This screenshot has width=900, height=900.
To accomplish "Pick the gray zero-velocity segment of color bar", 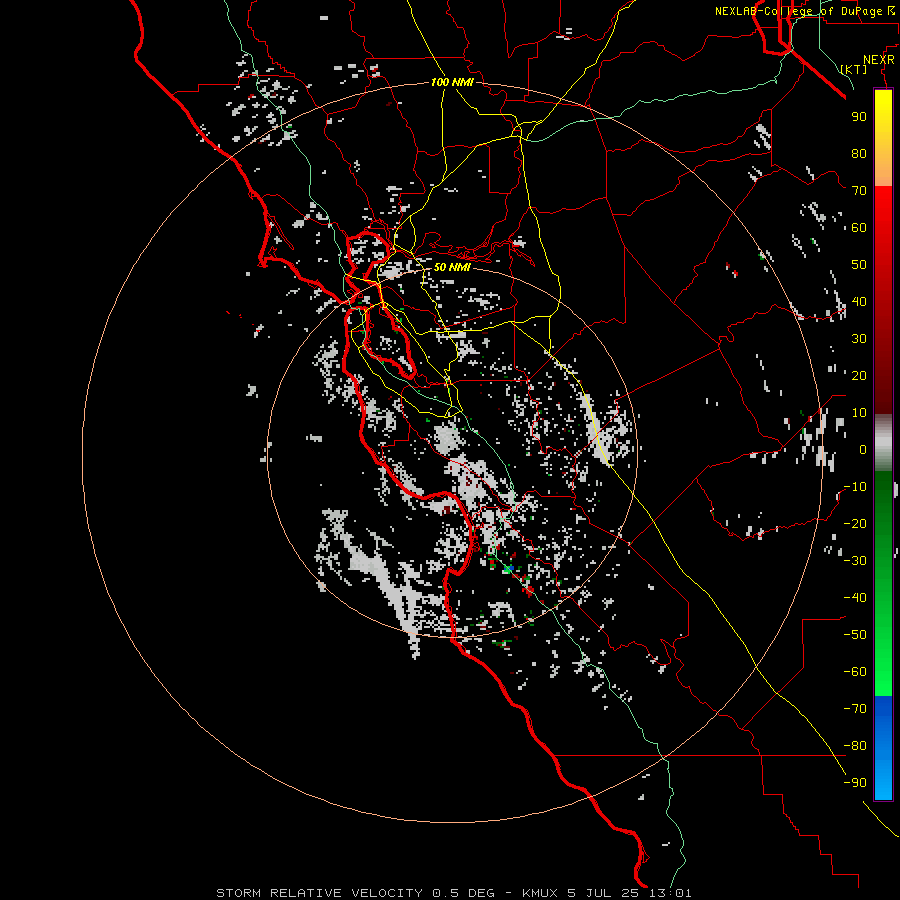I will point(883,443).
